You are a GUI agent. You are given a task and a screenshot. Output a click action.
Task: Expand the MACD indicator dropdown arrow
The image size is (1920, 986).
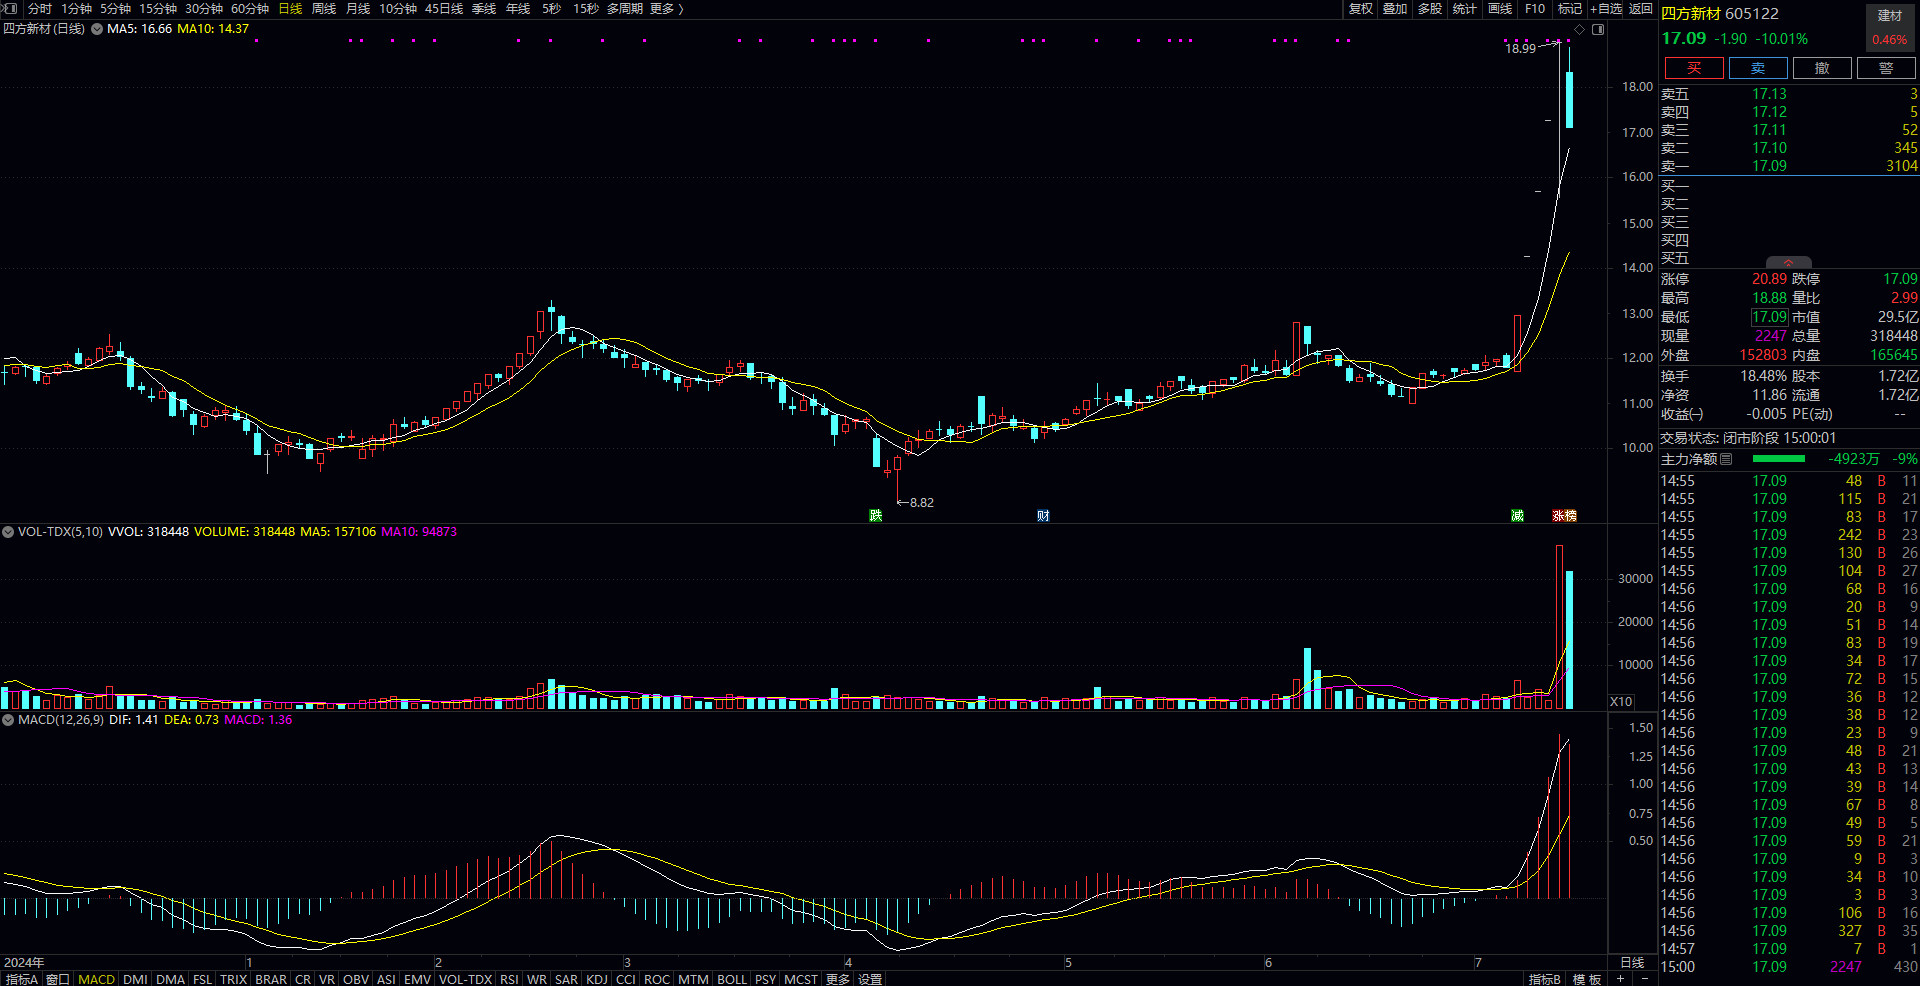[x=8, y=720]
